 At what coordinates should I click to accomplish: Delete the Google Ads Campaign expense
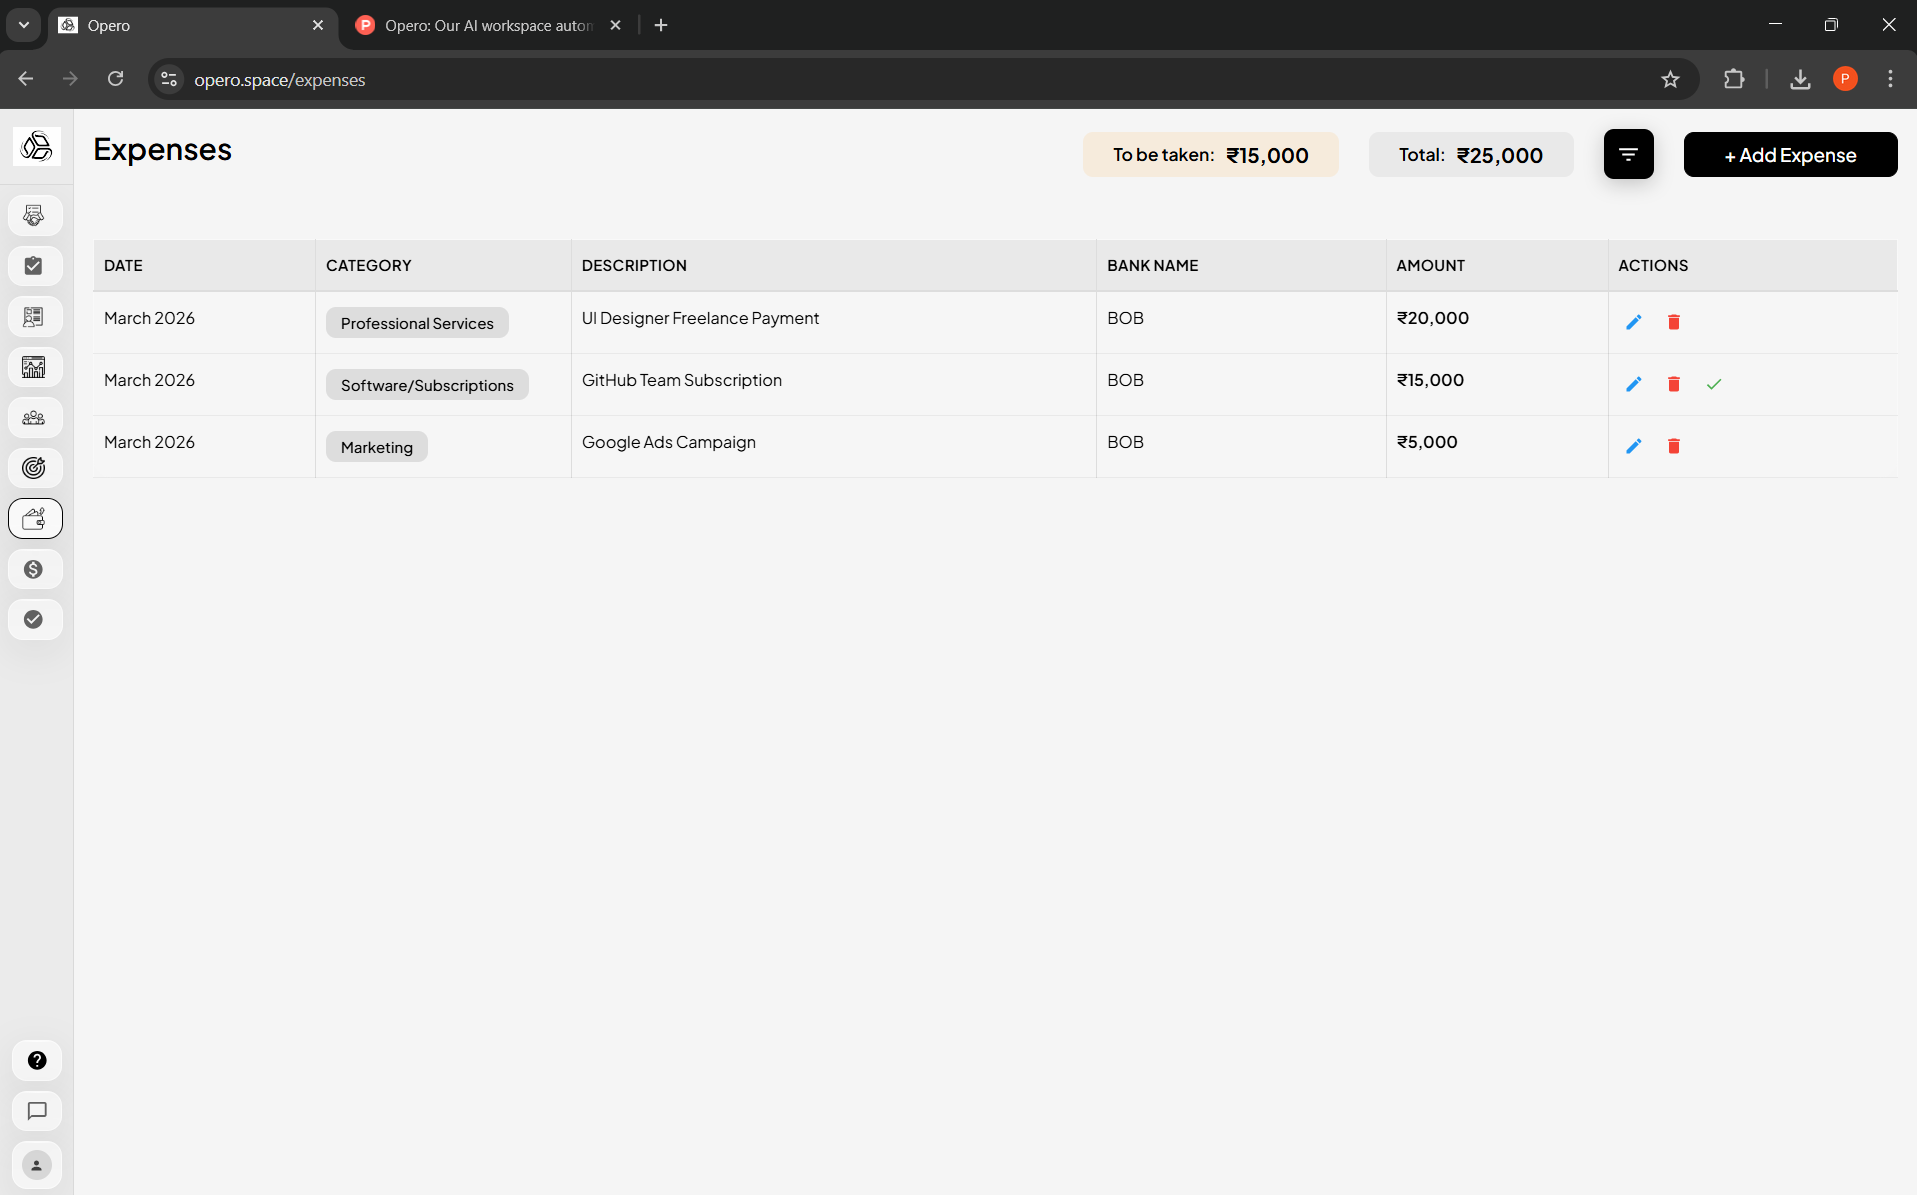(x=1673, y=446)
